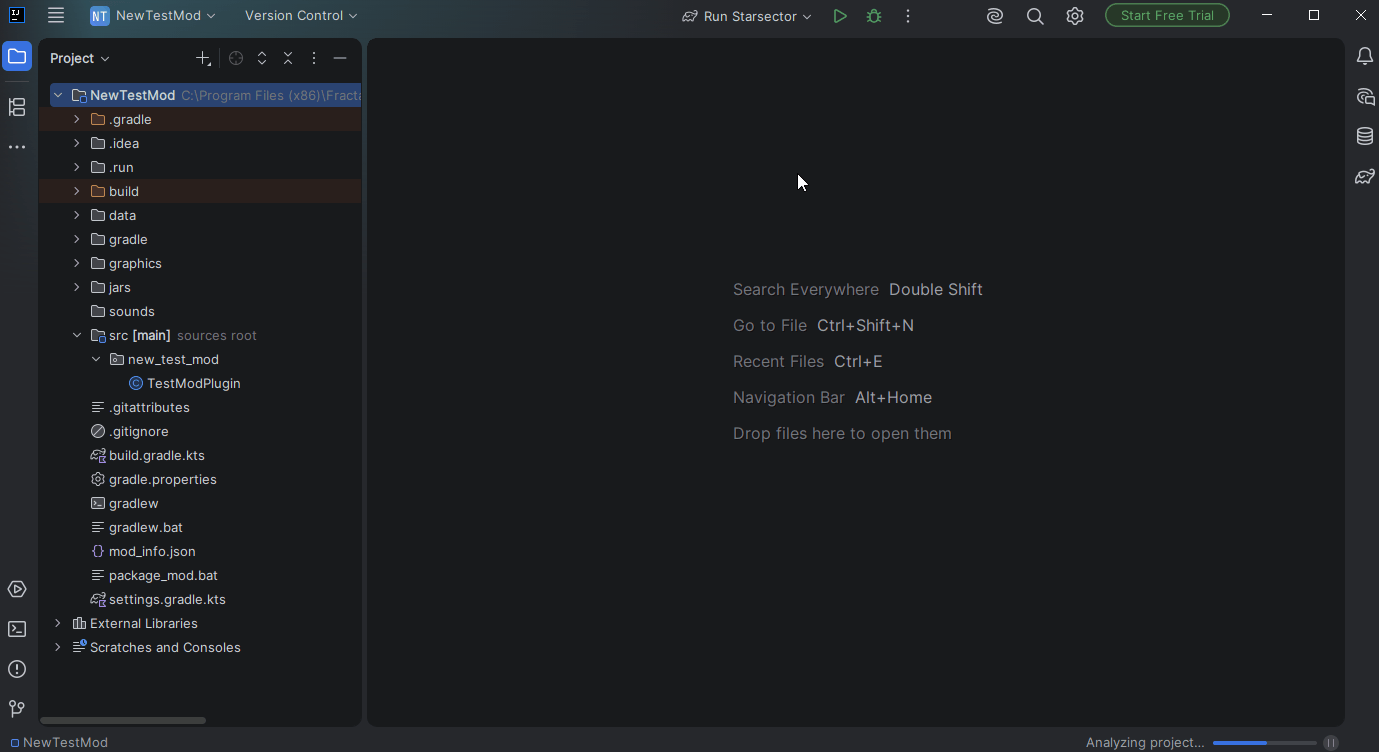This screenshot has width=1379, height=752.
Task: Open the Problems tool window
Action: point(17,669)
